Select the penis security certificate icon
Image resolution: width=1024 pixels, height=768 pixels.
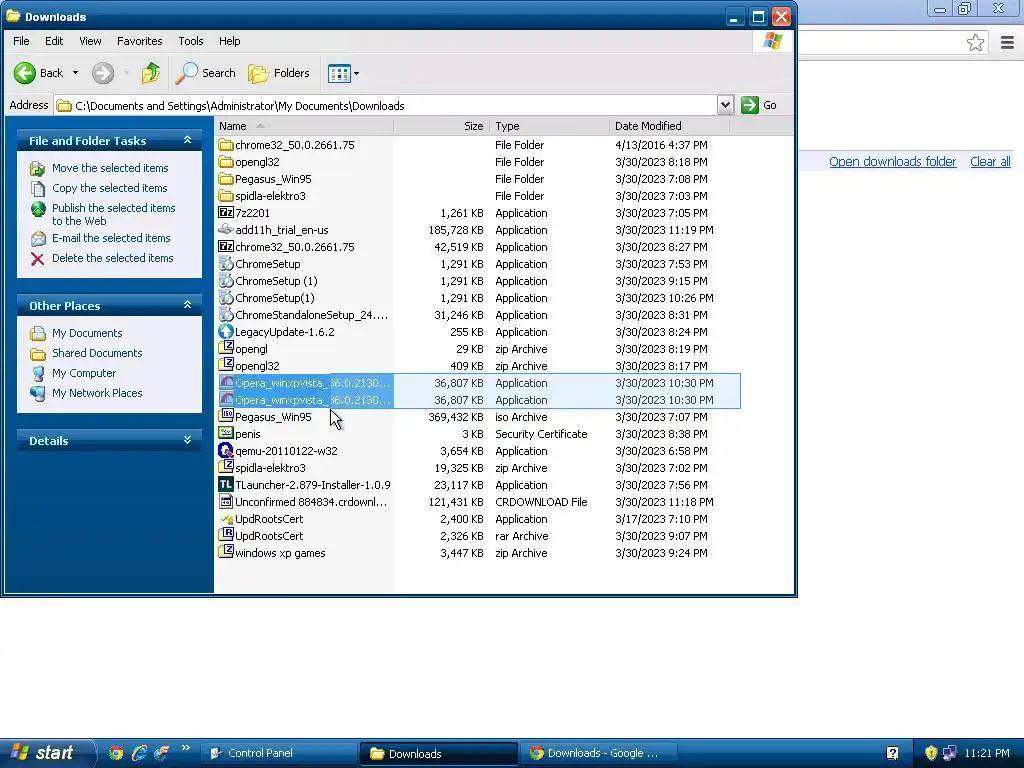pos(226,434)
